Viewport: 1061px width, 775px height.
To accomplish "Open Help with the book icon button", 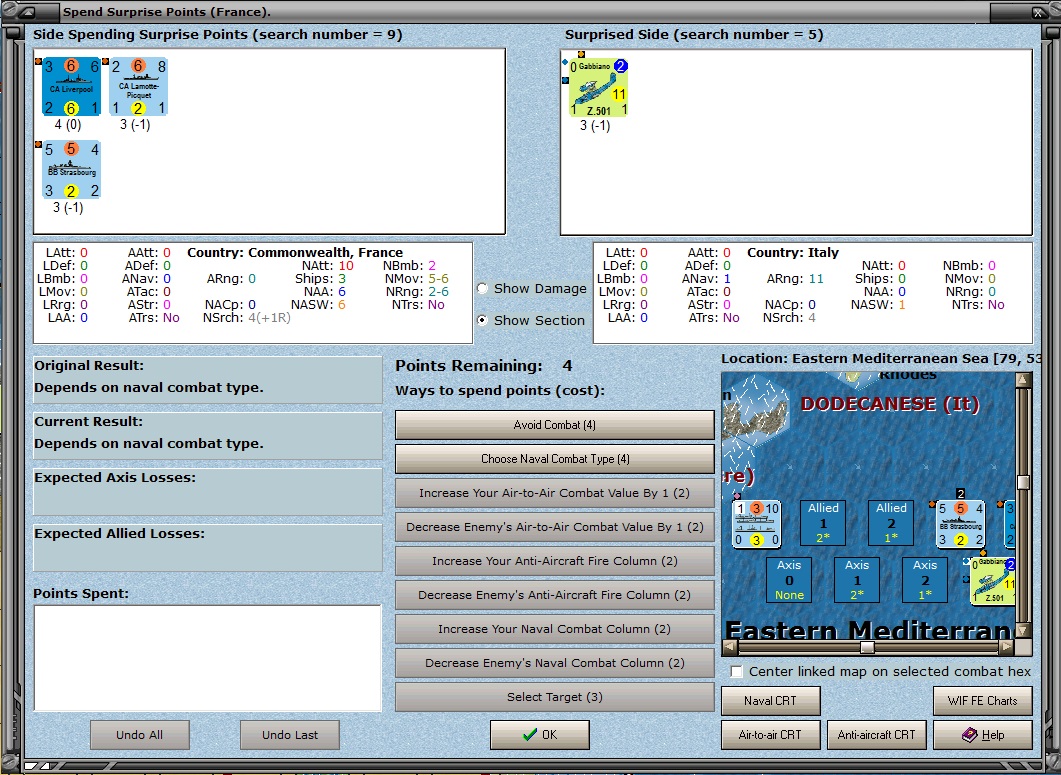I will (983, 734).
